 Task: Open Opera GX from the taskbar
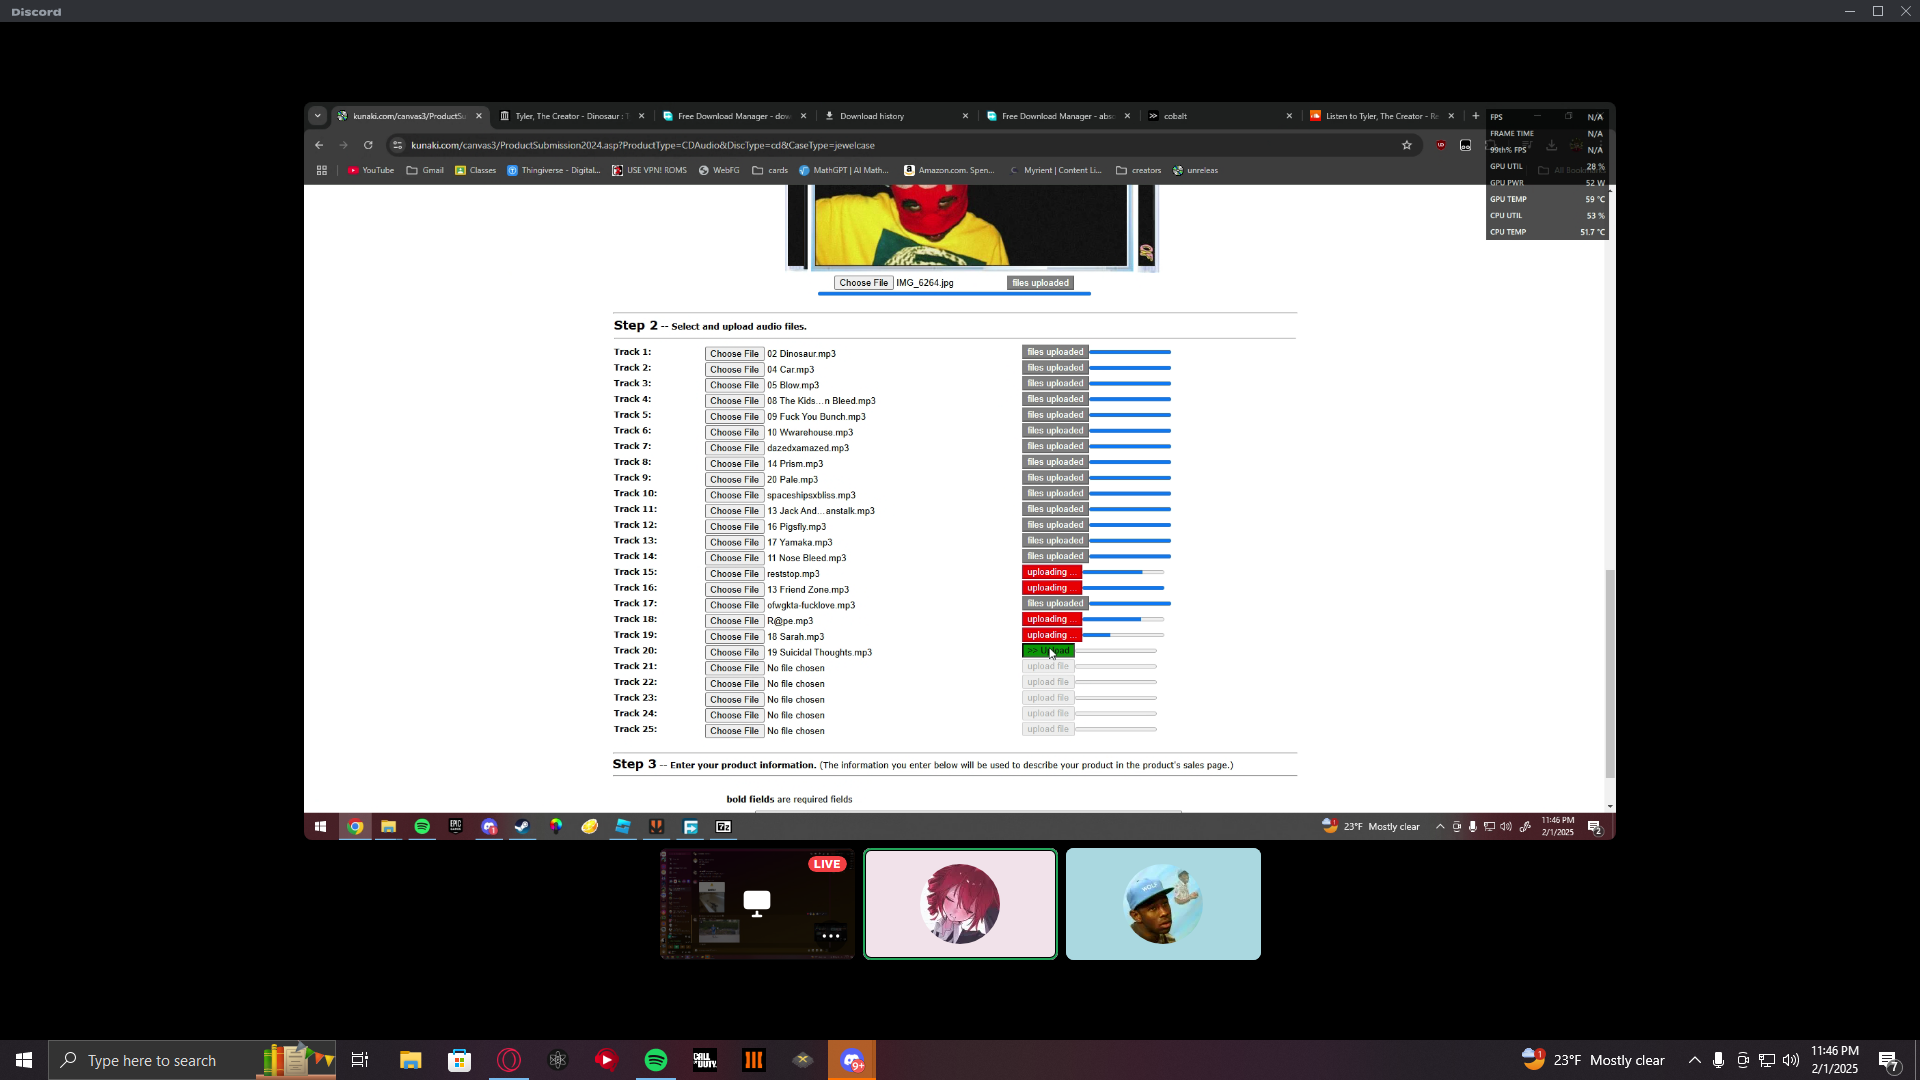(509, 1060)
